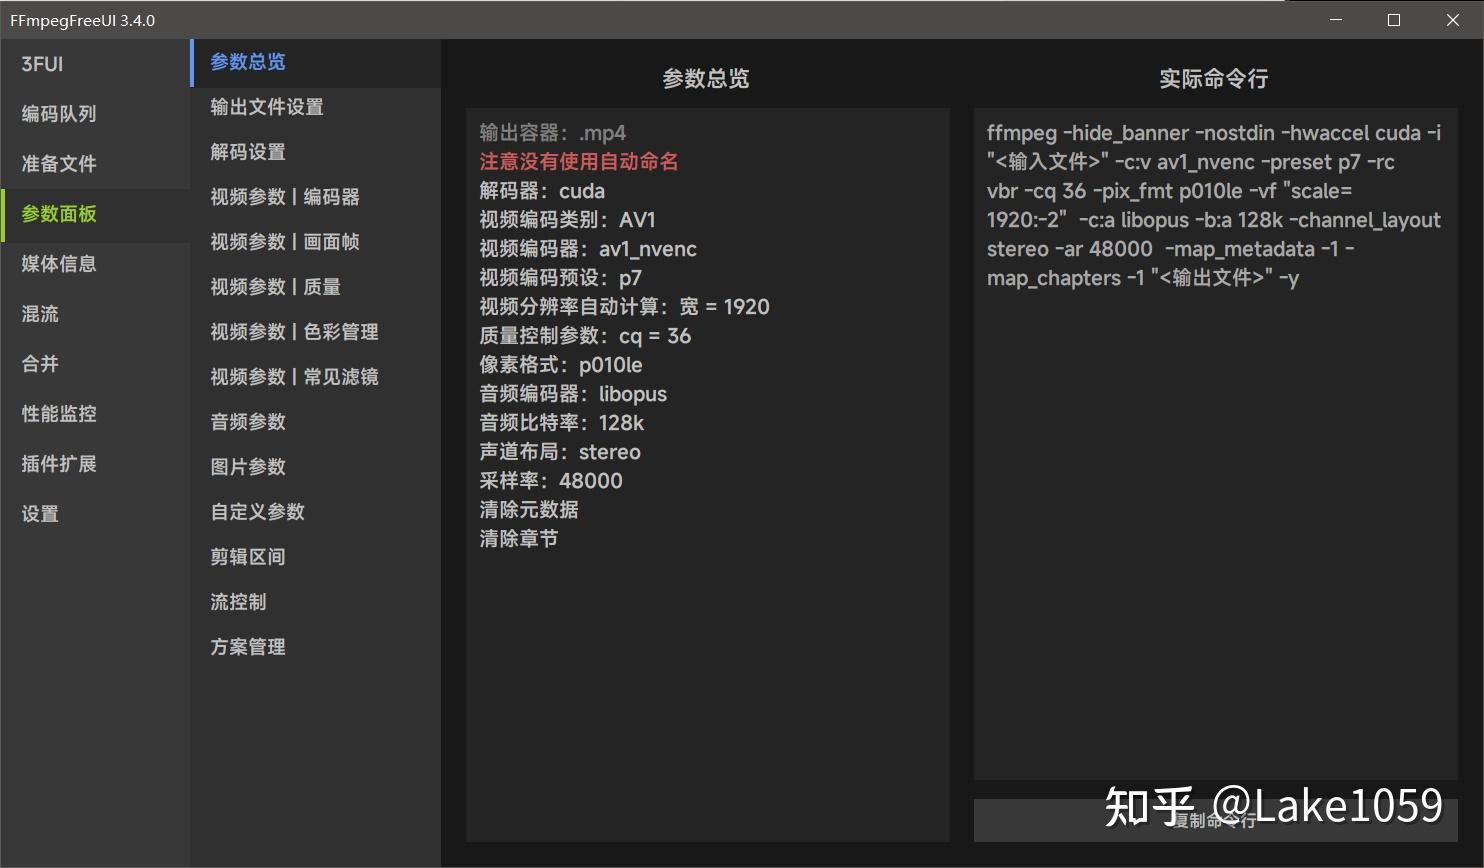Open the 自定义参数 tab
The height and width of the screenshot is (868, 1484).
(x=257, y=511)
